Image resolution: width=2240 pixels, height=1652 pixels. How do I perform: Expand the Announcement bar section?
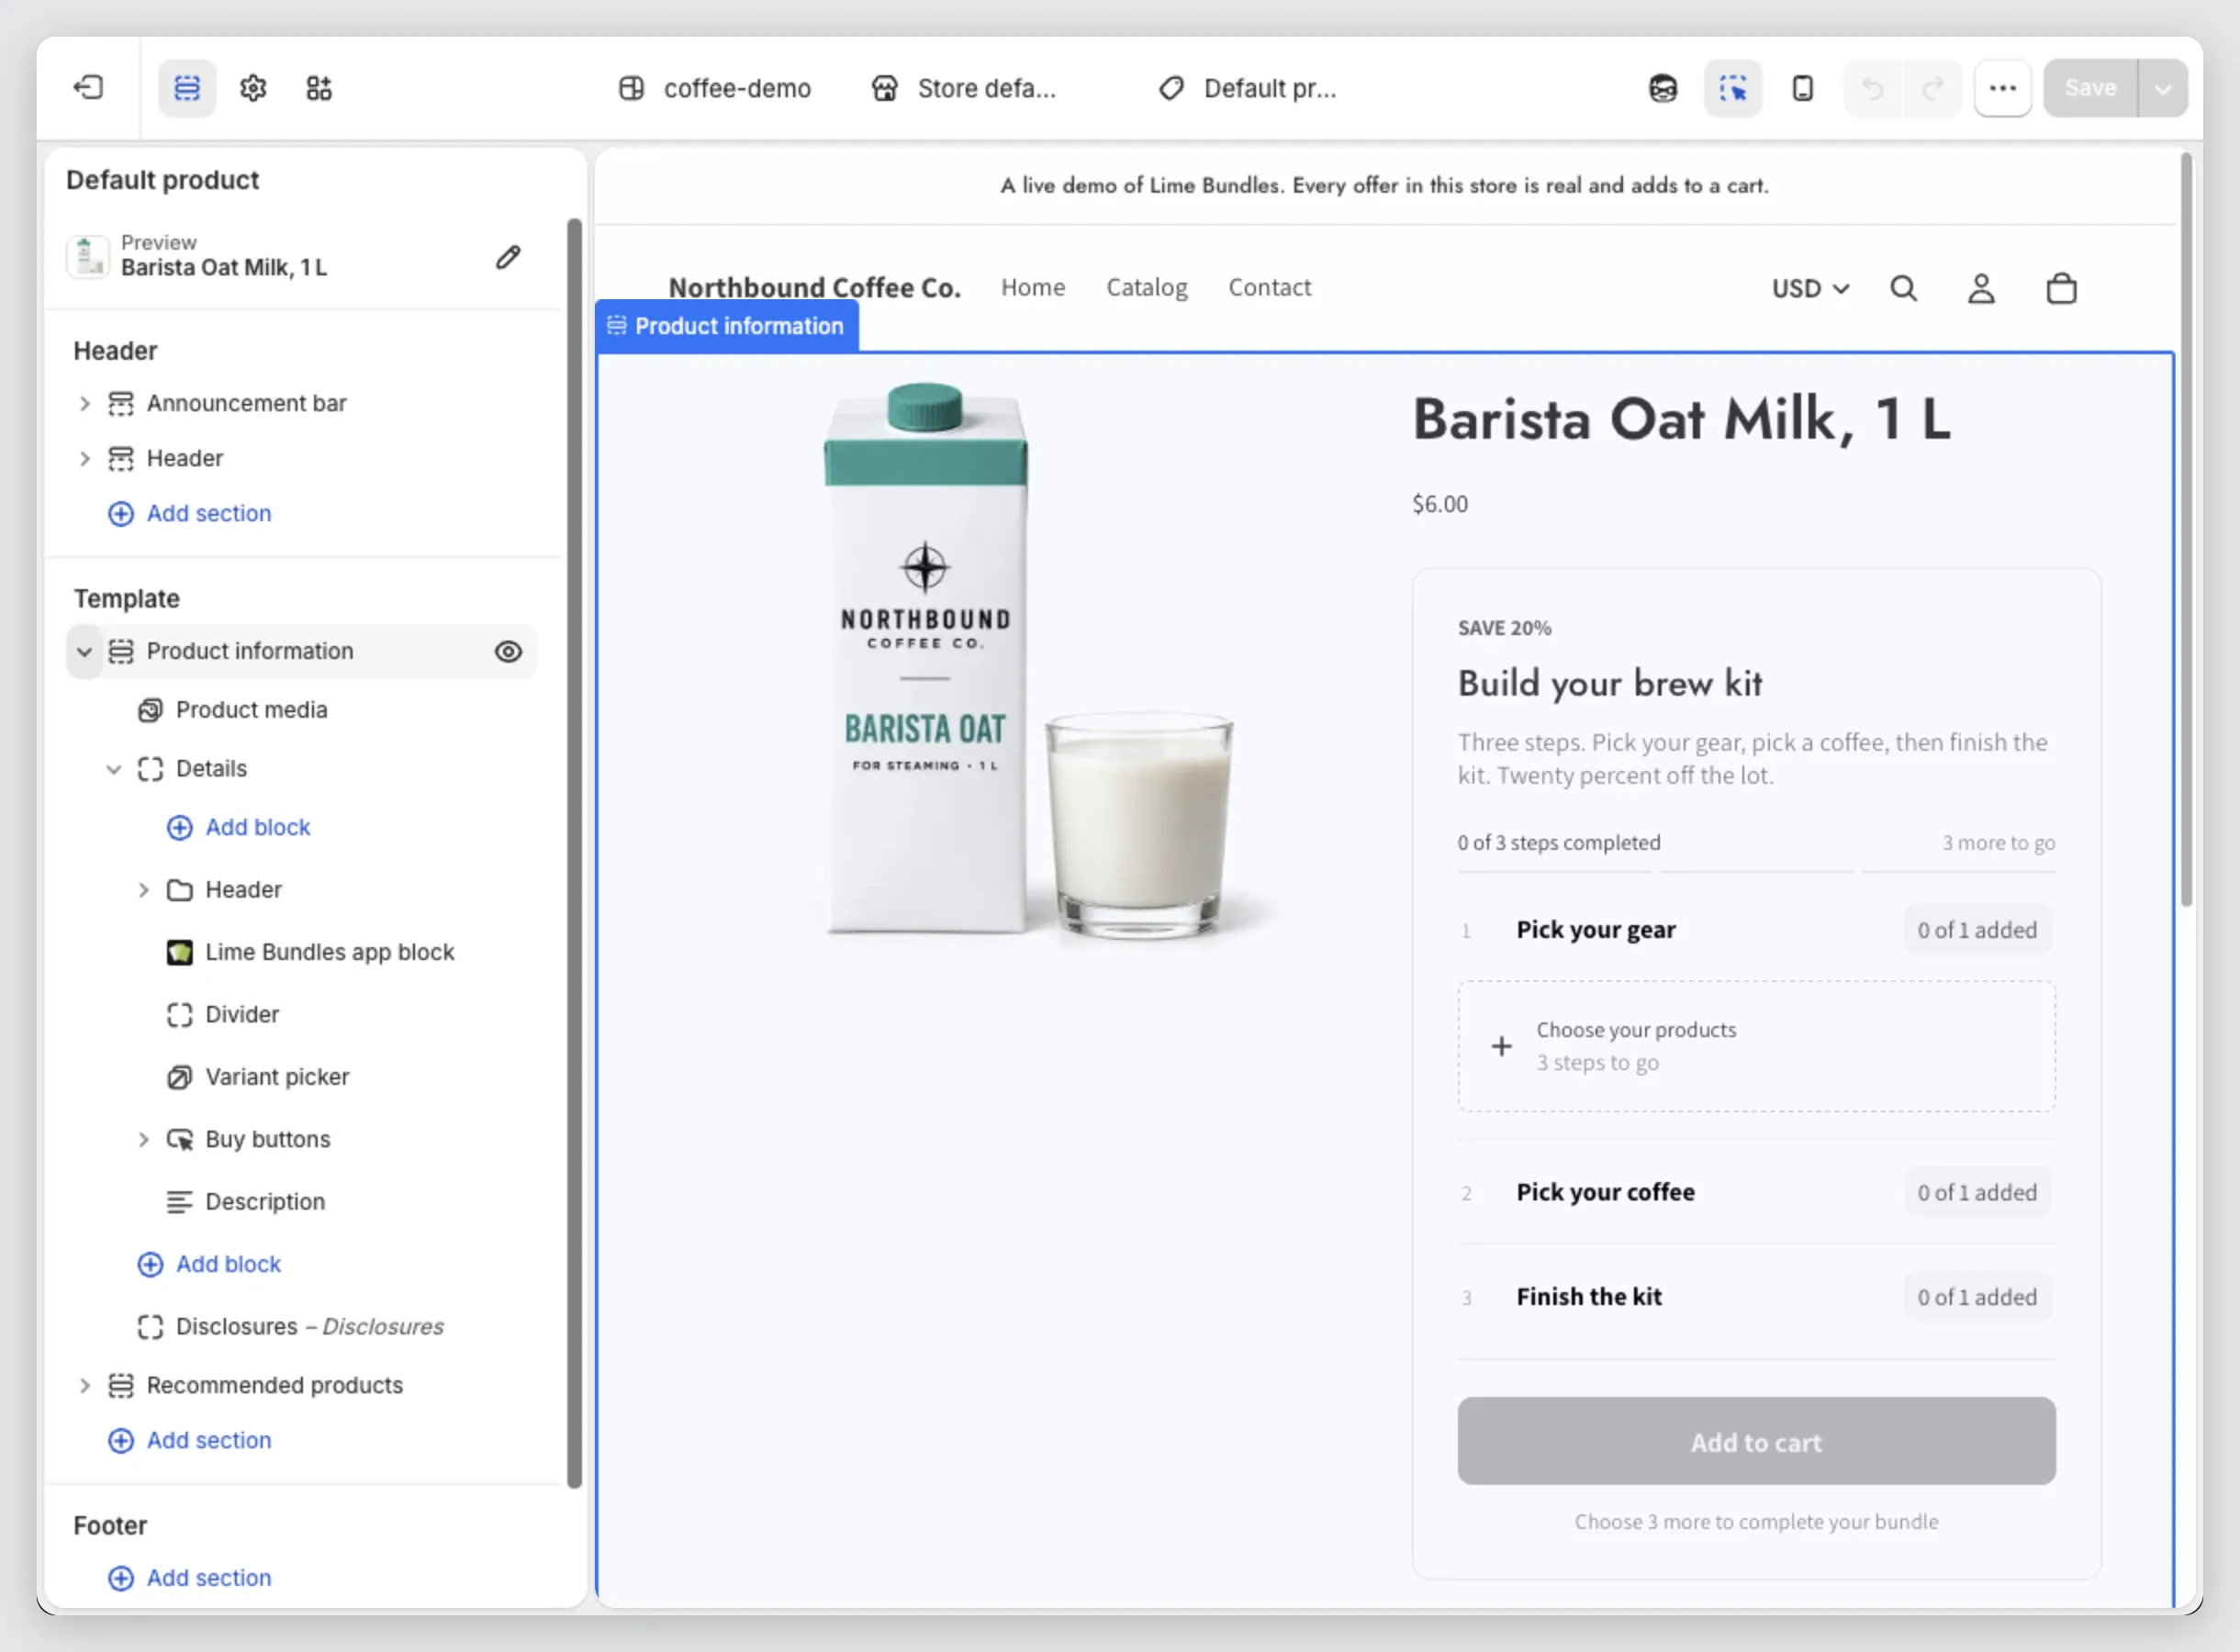click(x=85, y=403)
